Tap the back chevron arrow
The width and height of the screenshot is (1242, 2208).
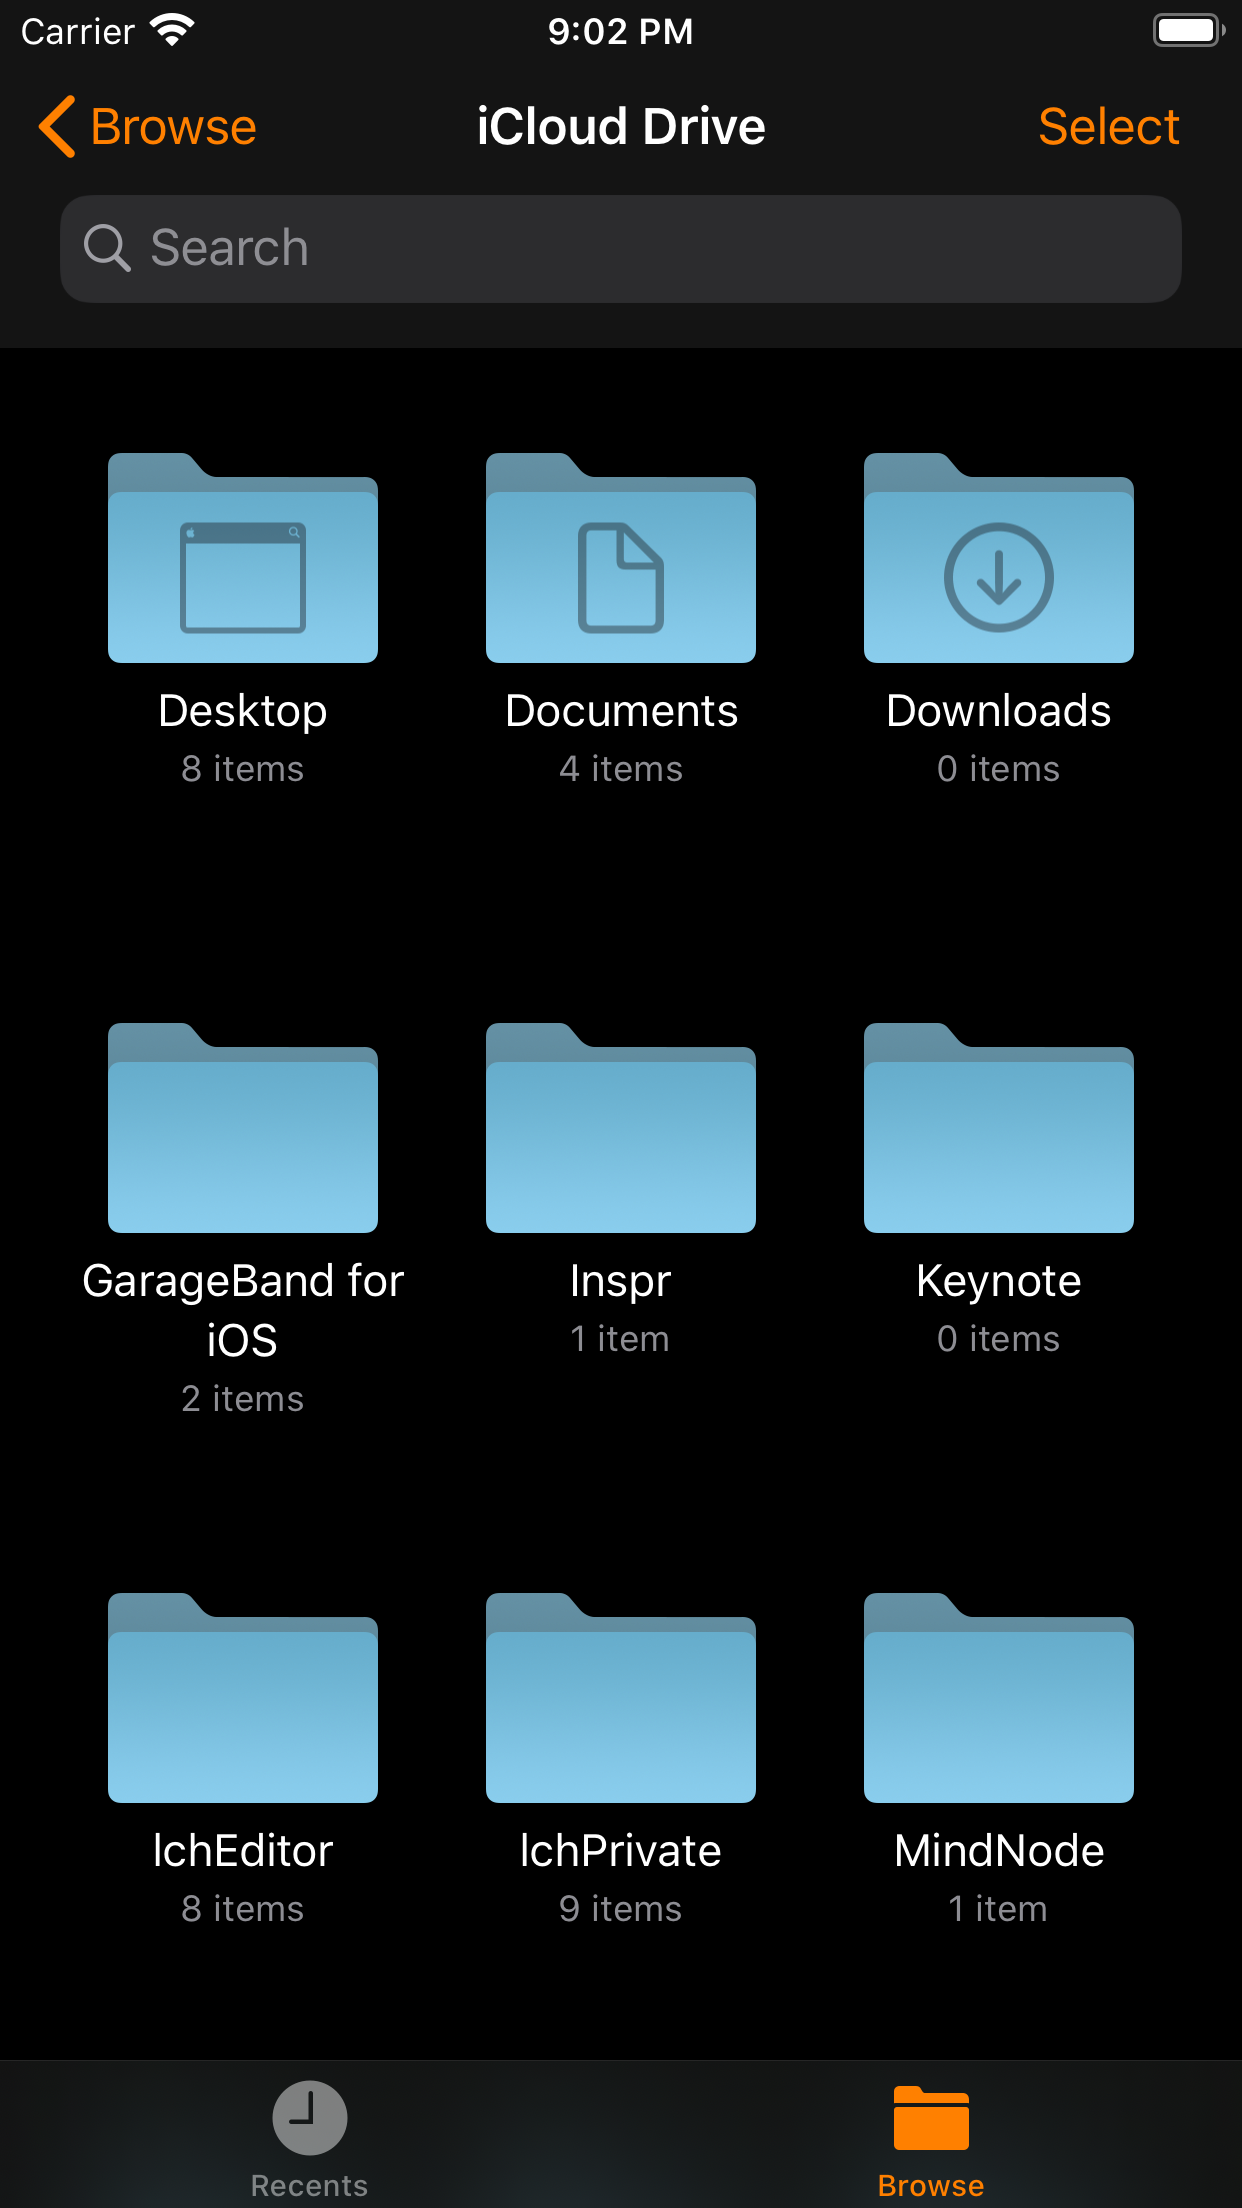click(57, 127)
